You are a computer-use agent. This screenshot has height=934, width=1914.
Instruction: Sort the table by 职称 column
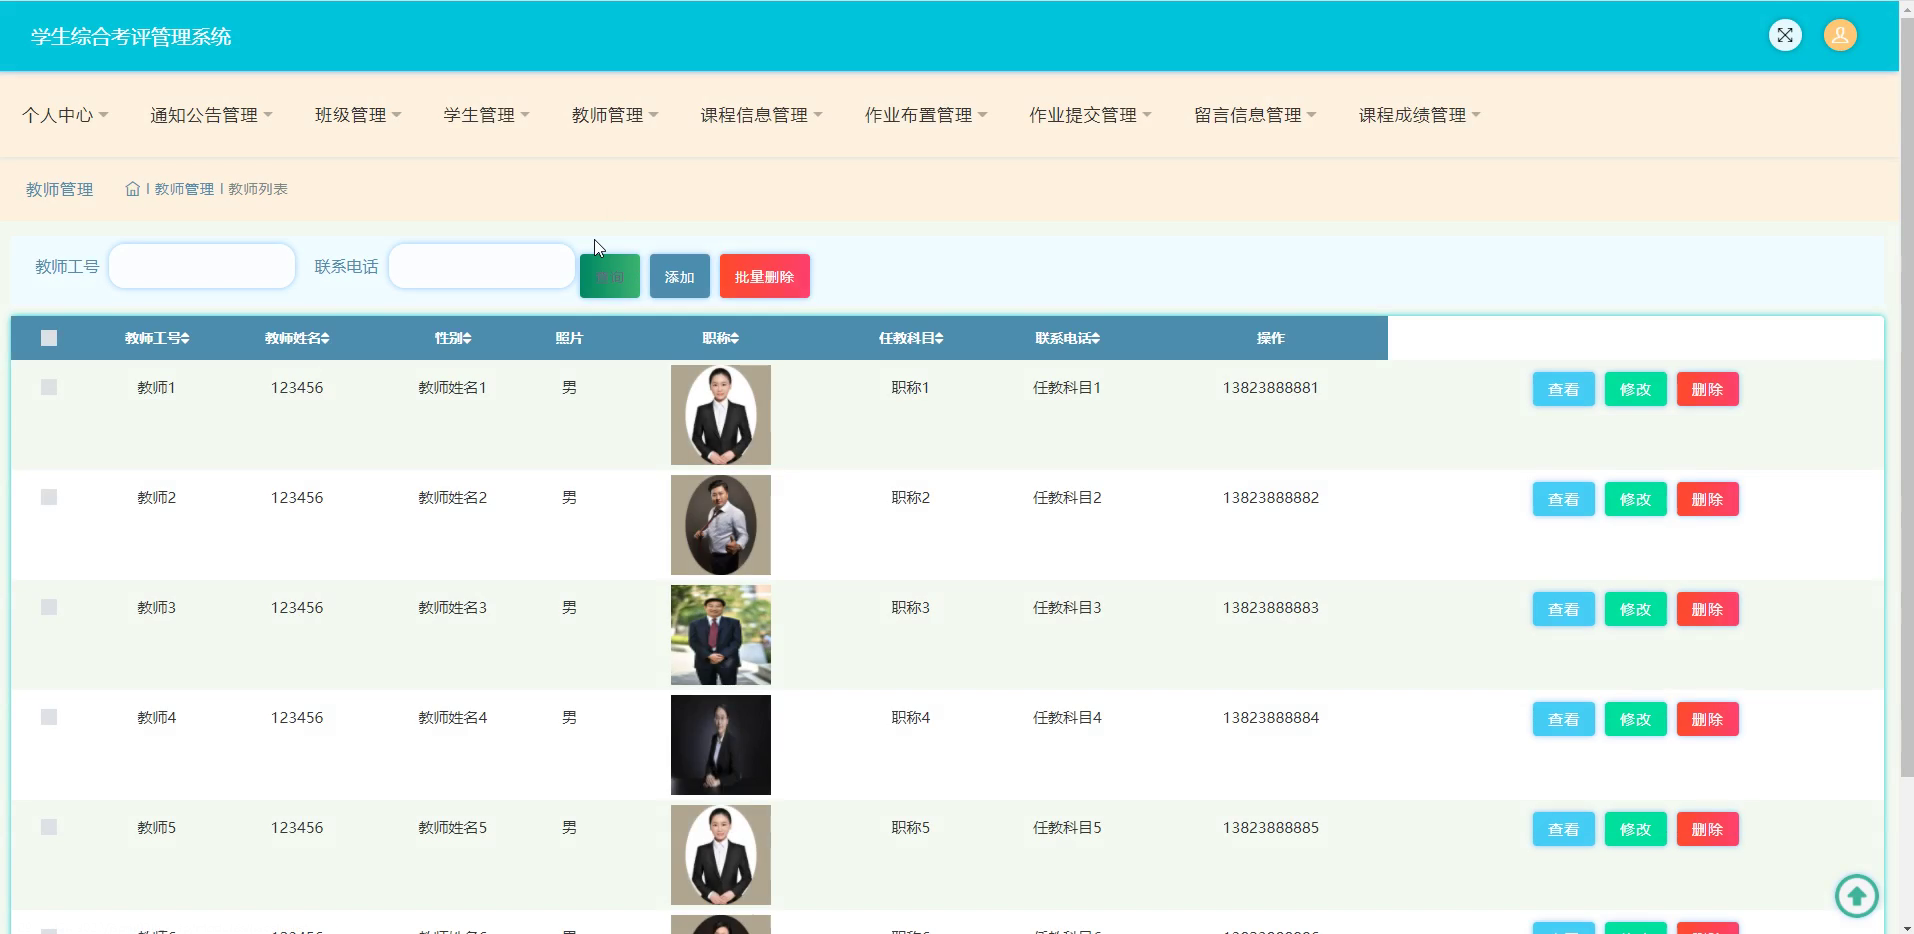click(721, 338)
